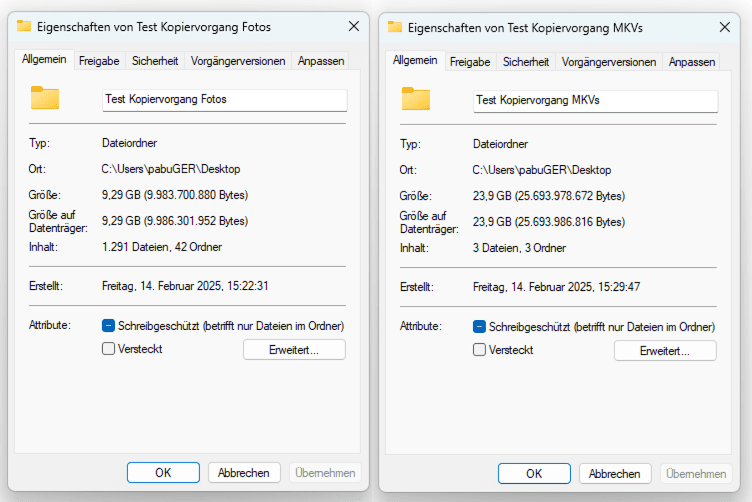Click Abbrechen in the MKVs properties dialog

click(x=615, y=473)
